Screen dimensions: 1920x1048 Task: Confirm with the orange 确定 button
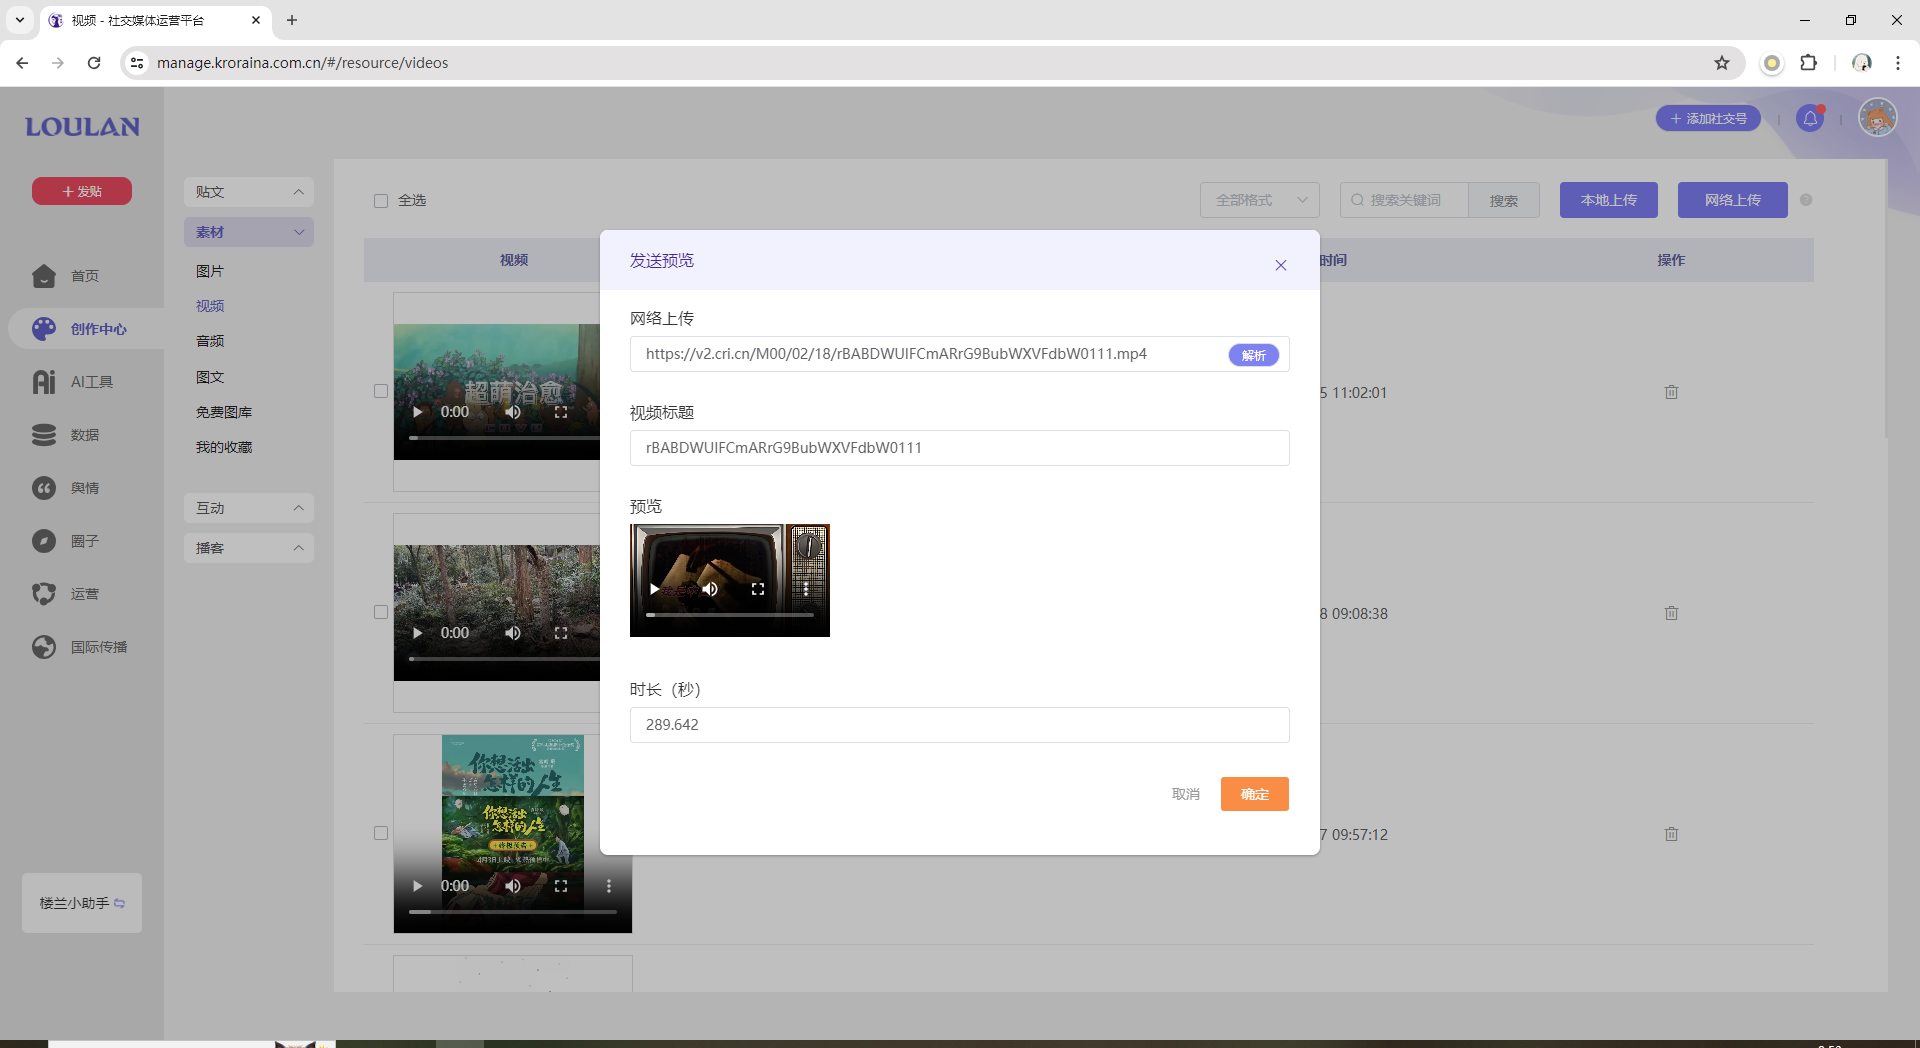click(x=1254, y=794)
